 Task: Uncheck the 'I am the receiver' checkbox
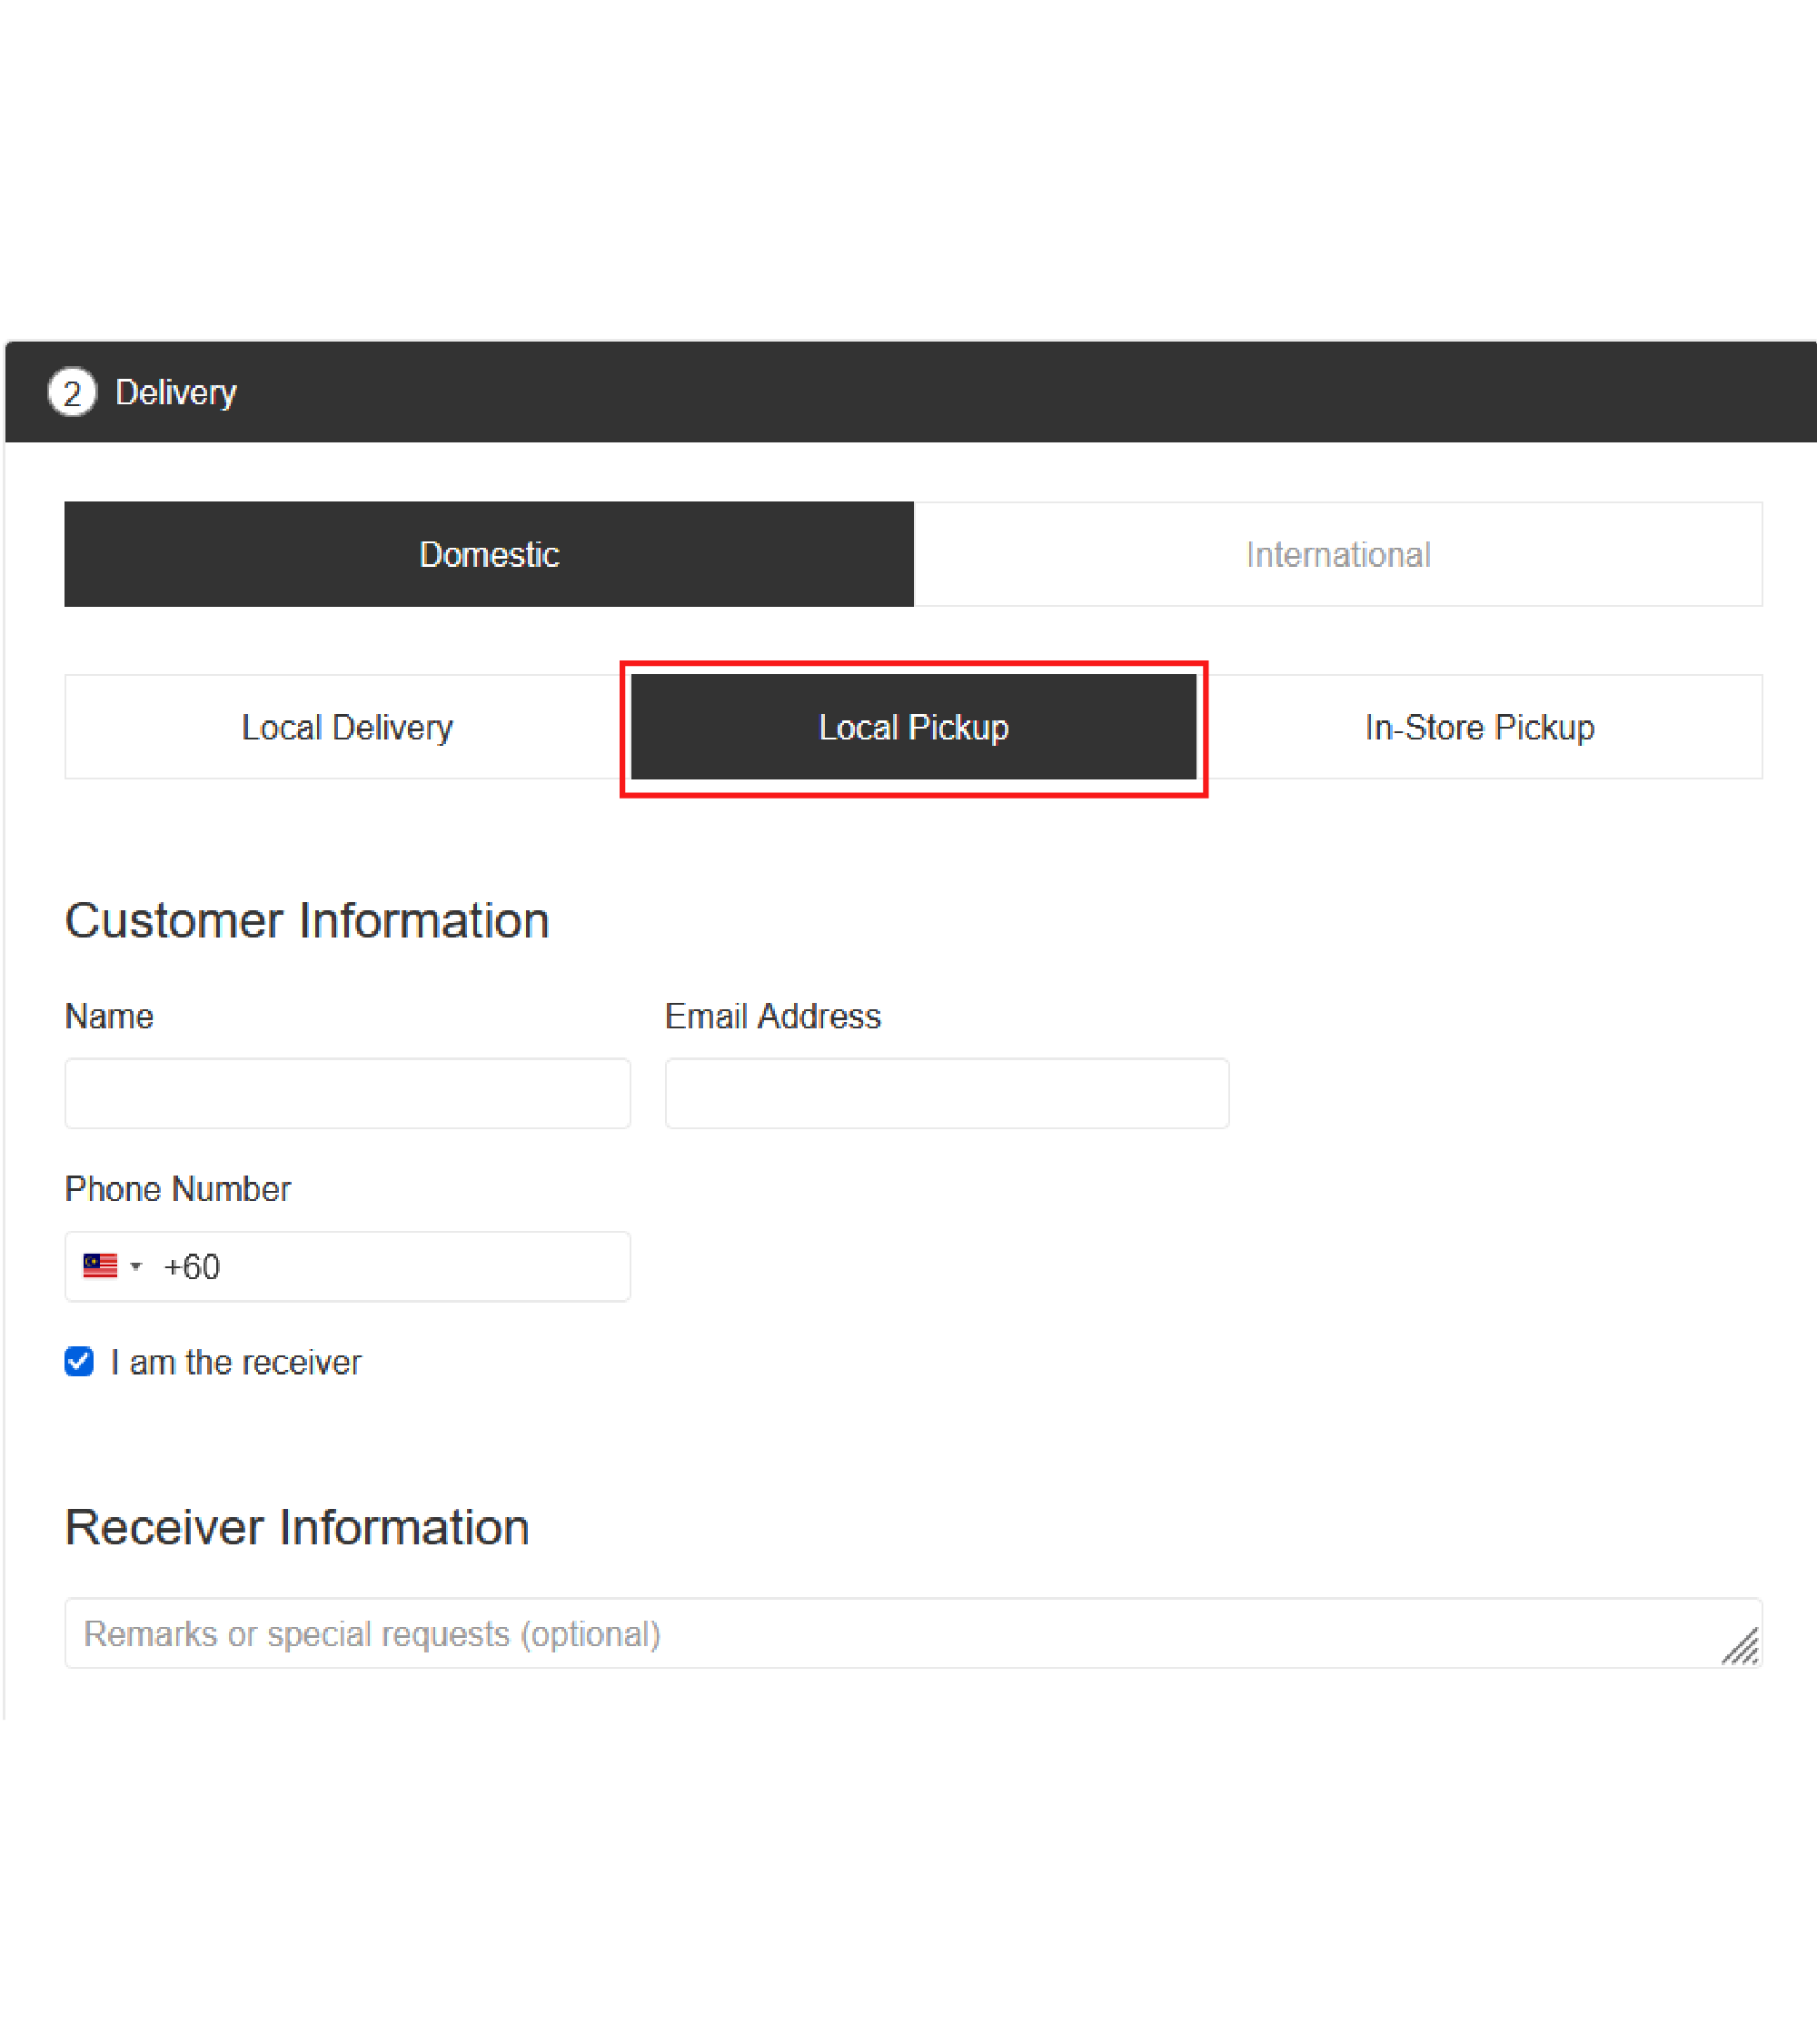pos(79,1362)
